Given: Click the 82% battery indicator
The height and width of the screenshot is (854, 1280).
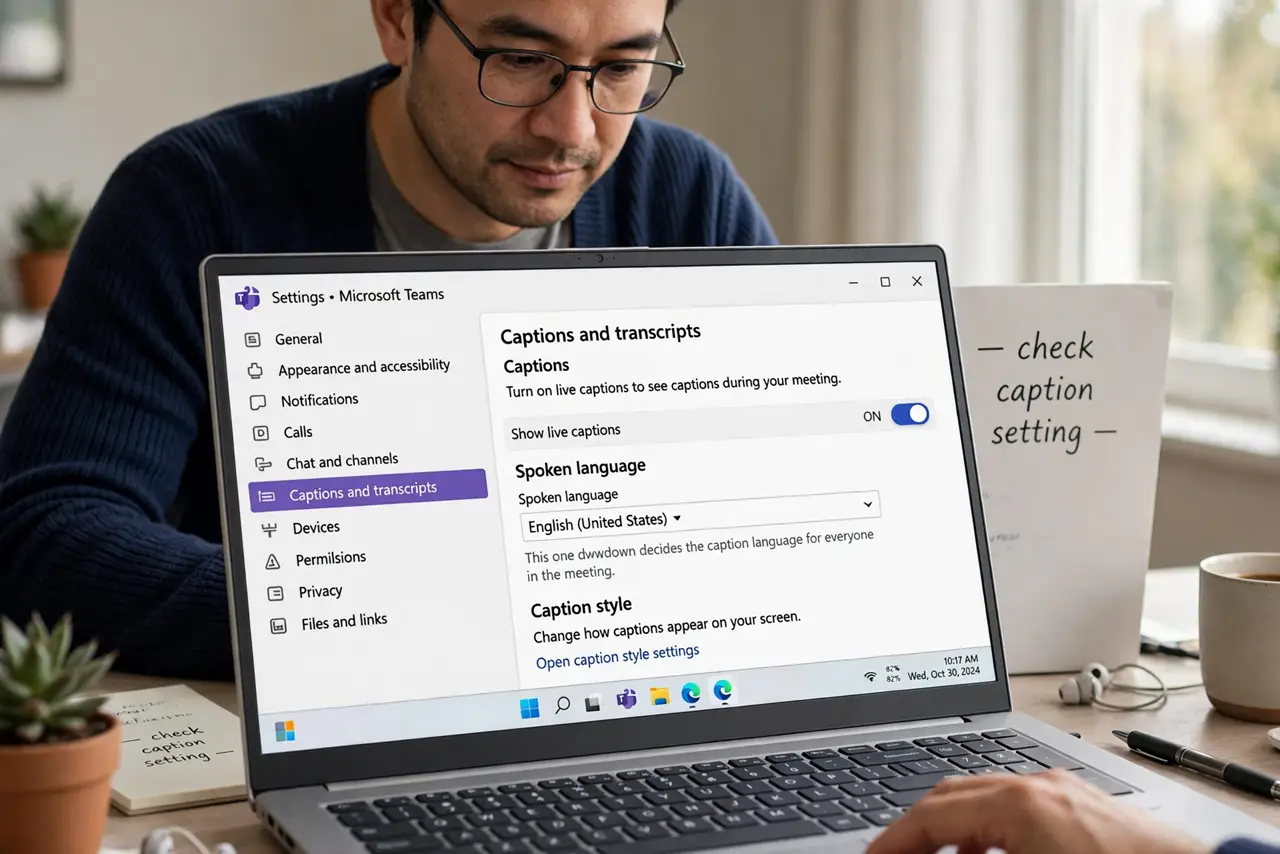Looking at the screenshot, I should coord(892,673).
